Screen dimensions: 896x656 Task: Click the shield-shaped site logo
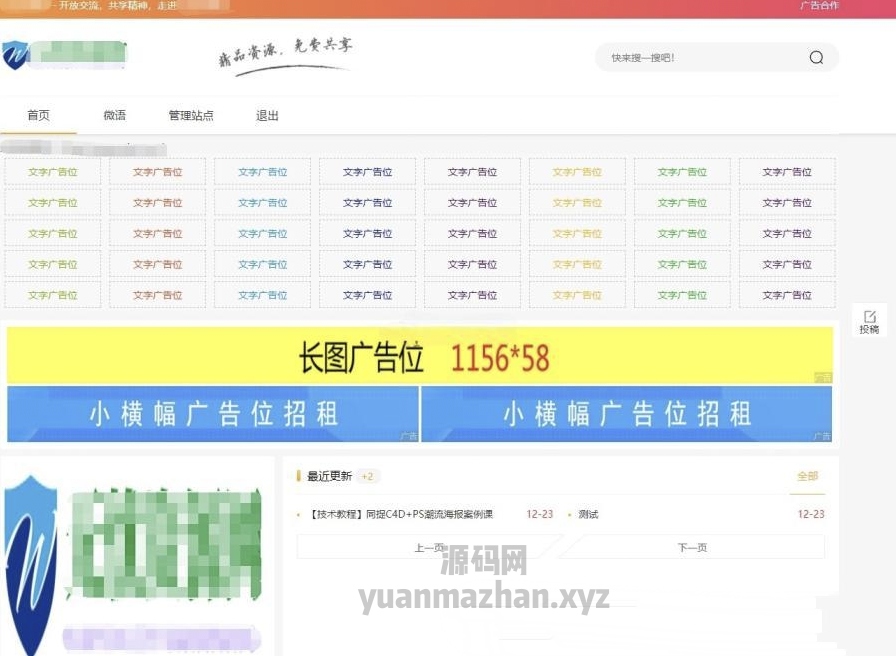coord(17,55)
